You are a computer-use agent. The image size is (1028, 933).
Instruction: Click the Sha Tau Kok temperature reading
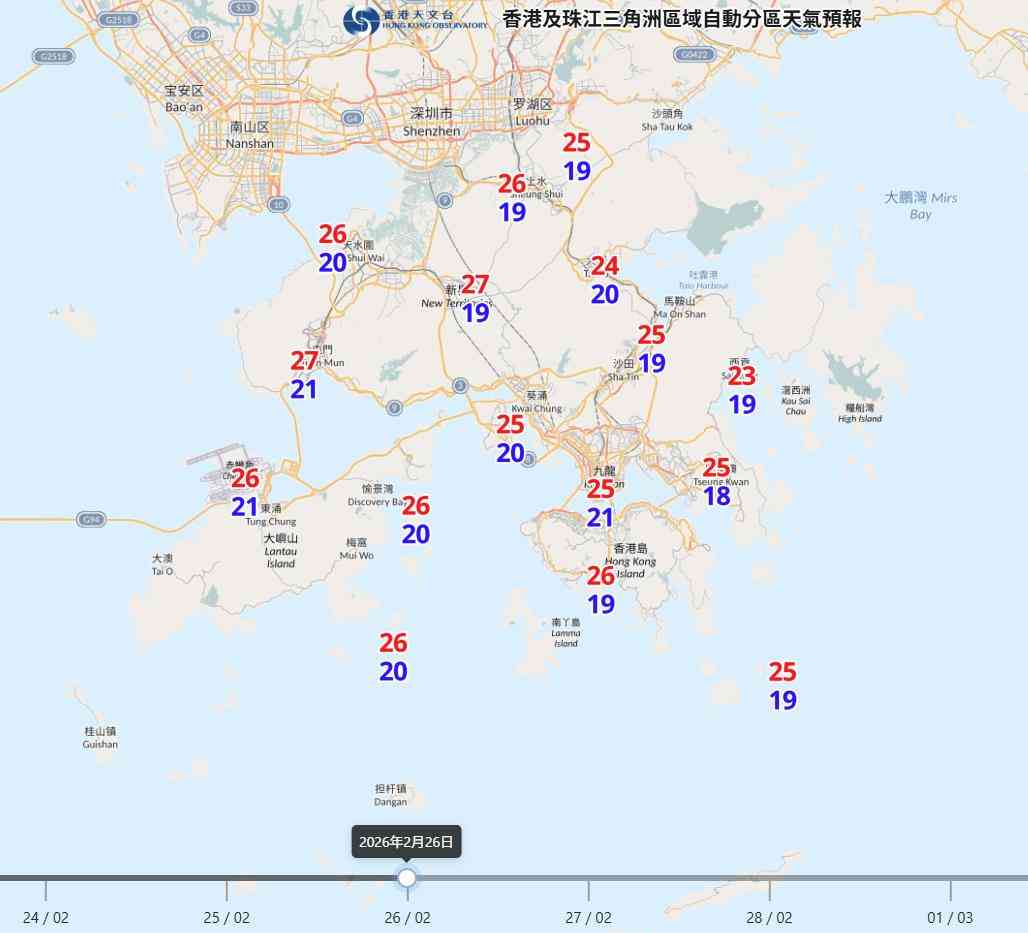click(x=576, y=157)
